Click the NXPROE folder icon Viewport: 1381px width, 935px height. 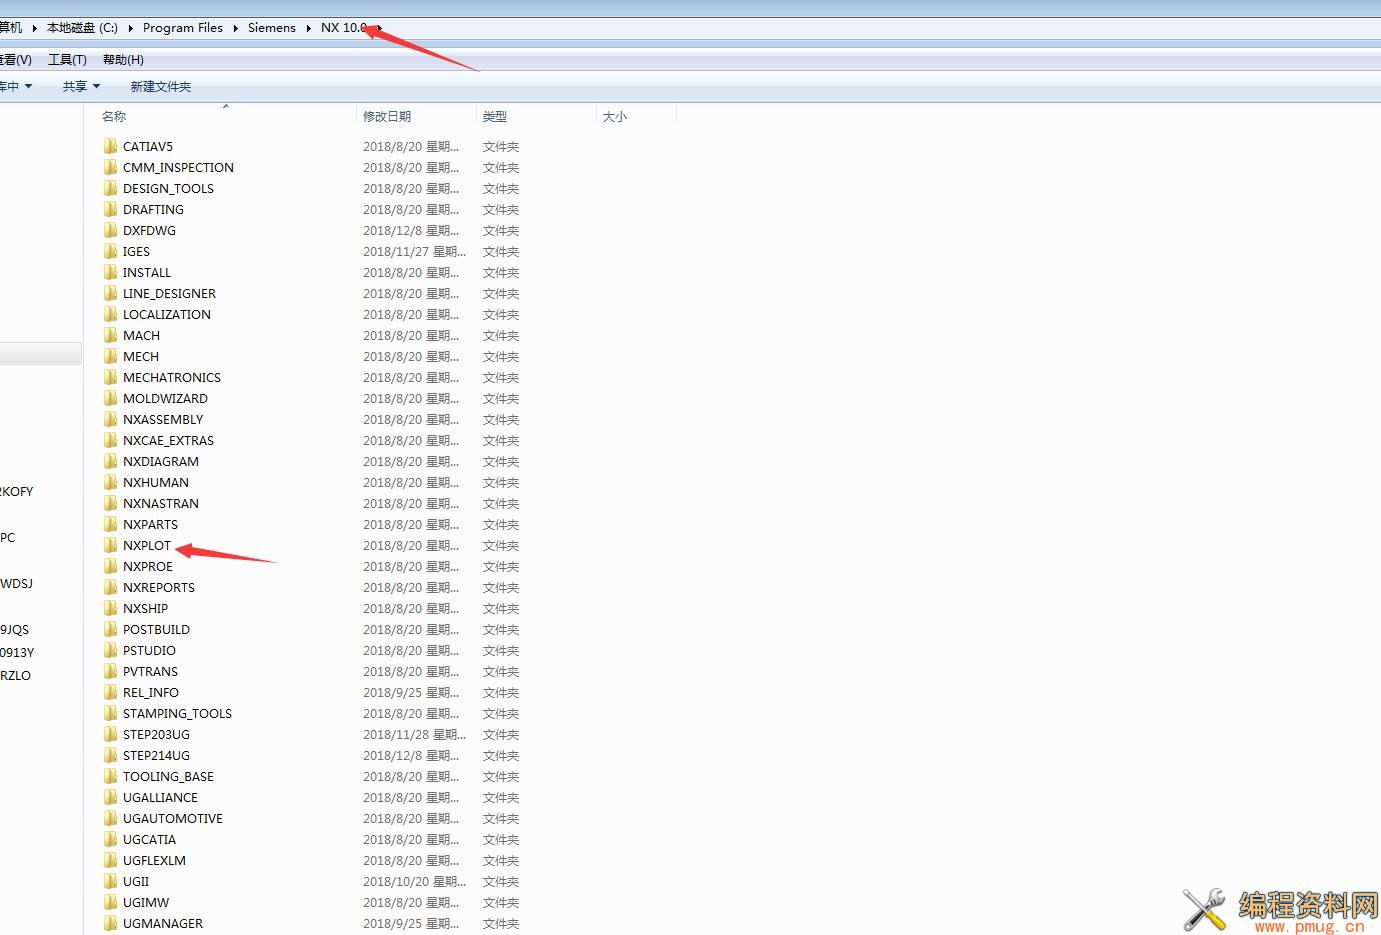click(x=110, y=566)
